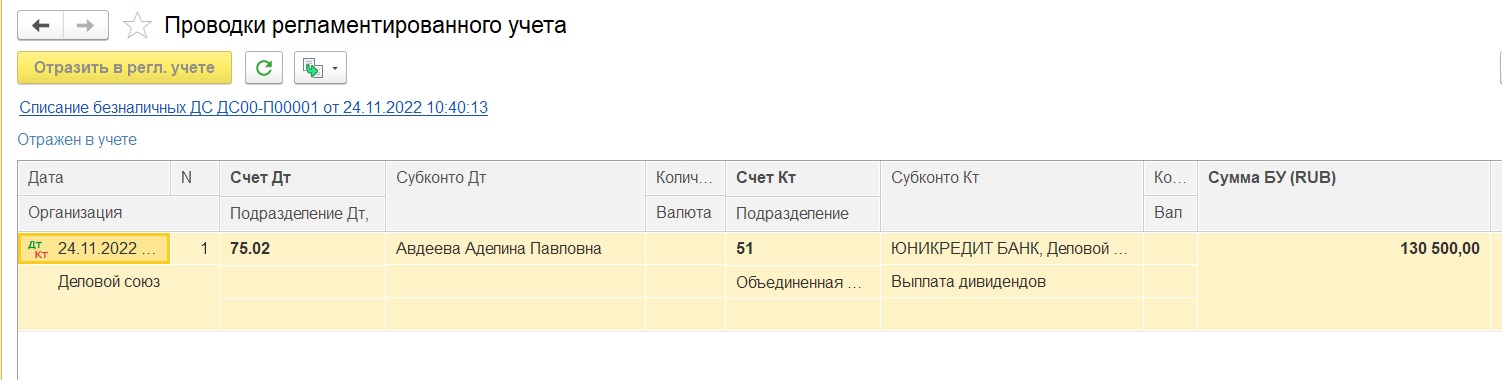The width and height of the screenshot is (1502, 380).
Task: Click the Отразить в регл. учете button
Action: click(125, 68)
